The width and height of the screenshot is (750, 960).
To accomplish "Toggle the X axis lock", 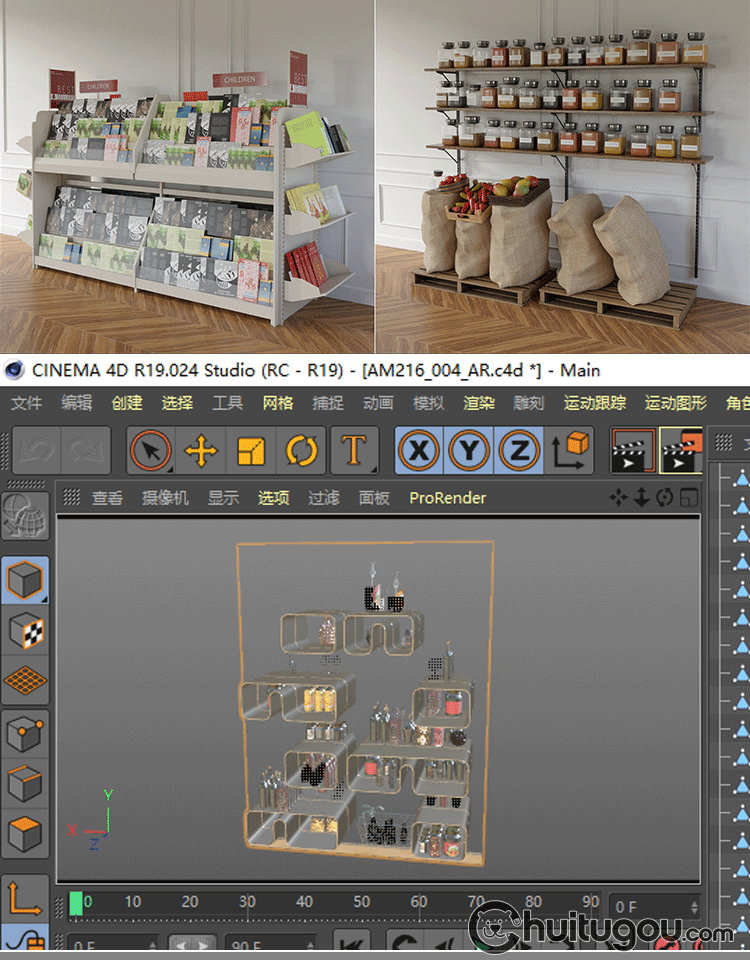I will tap(420, 451).
